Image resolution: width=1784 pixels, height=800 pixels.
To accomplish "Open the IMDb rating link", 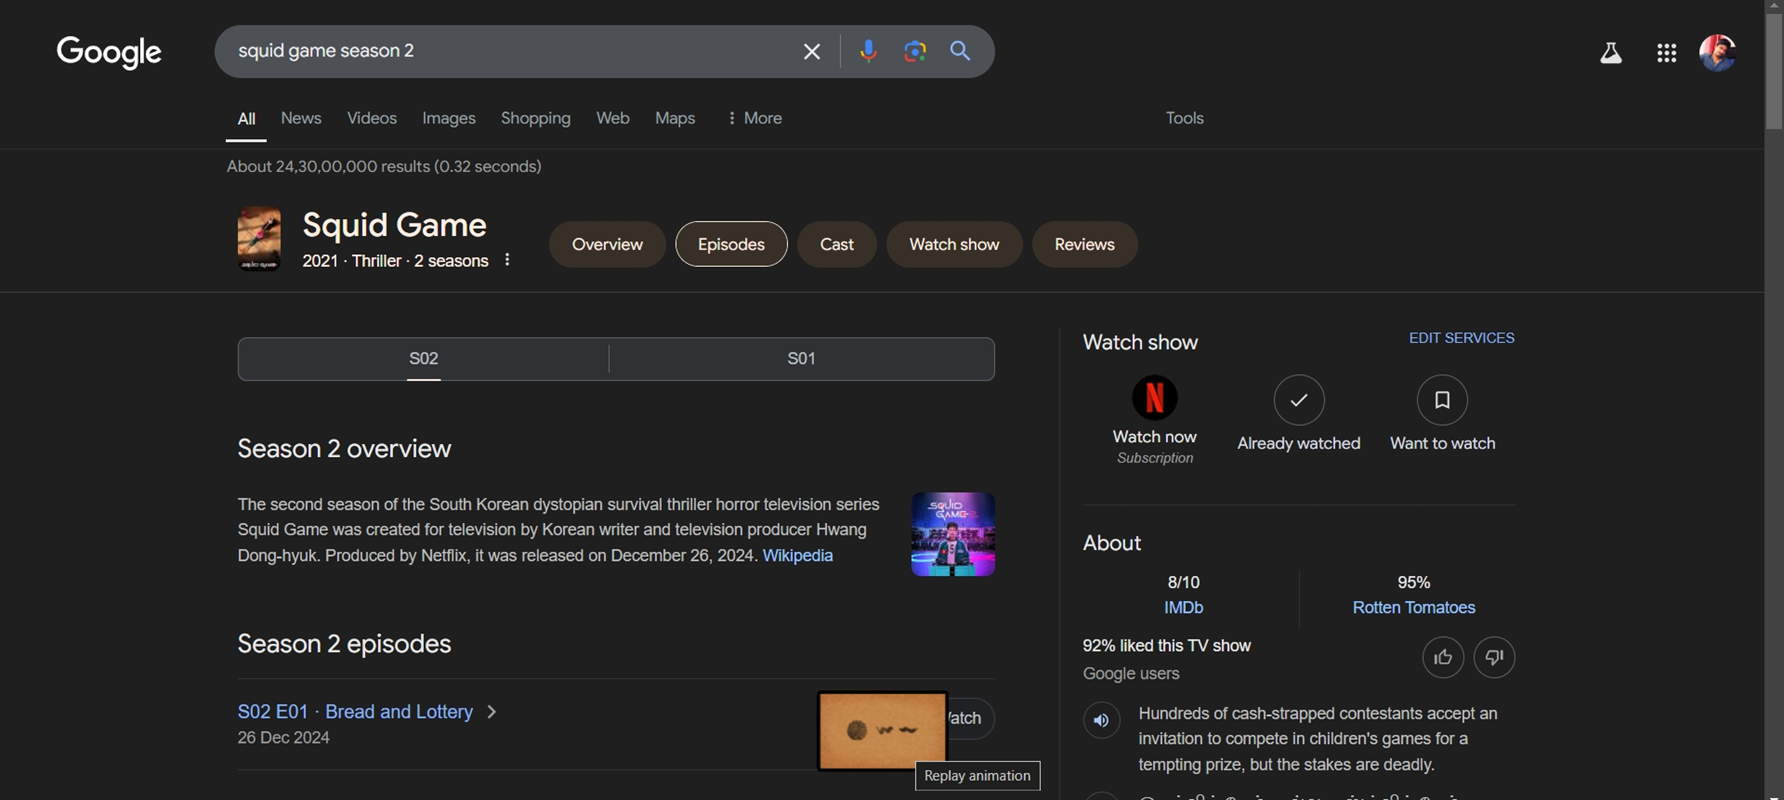I will [x=1183, y=607].
